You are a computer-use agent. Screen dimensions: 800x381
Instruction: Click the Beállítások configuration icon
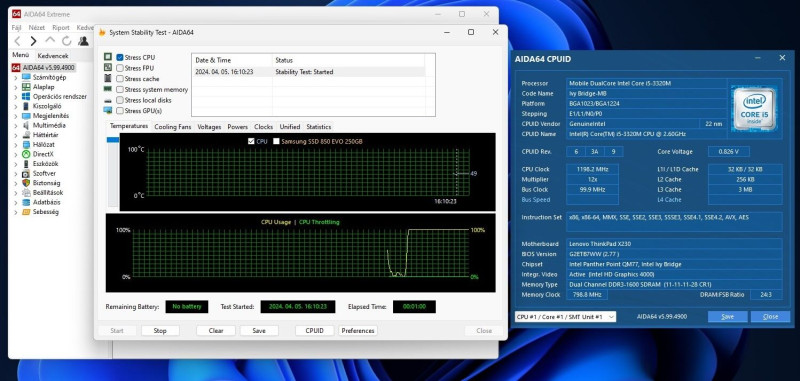click(x=26, y=192)
